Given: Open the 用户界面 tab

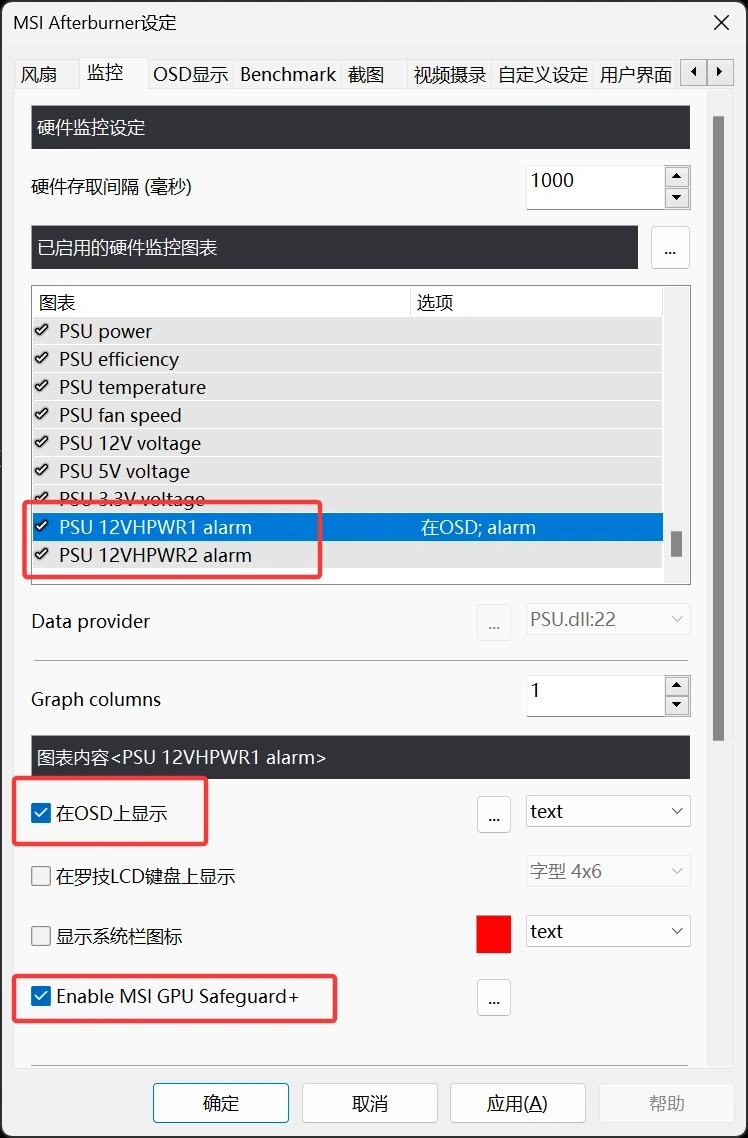Looking at the screenshot, I should coord(636,74).
